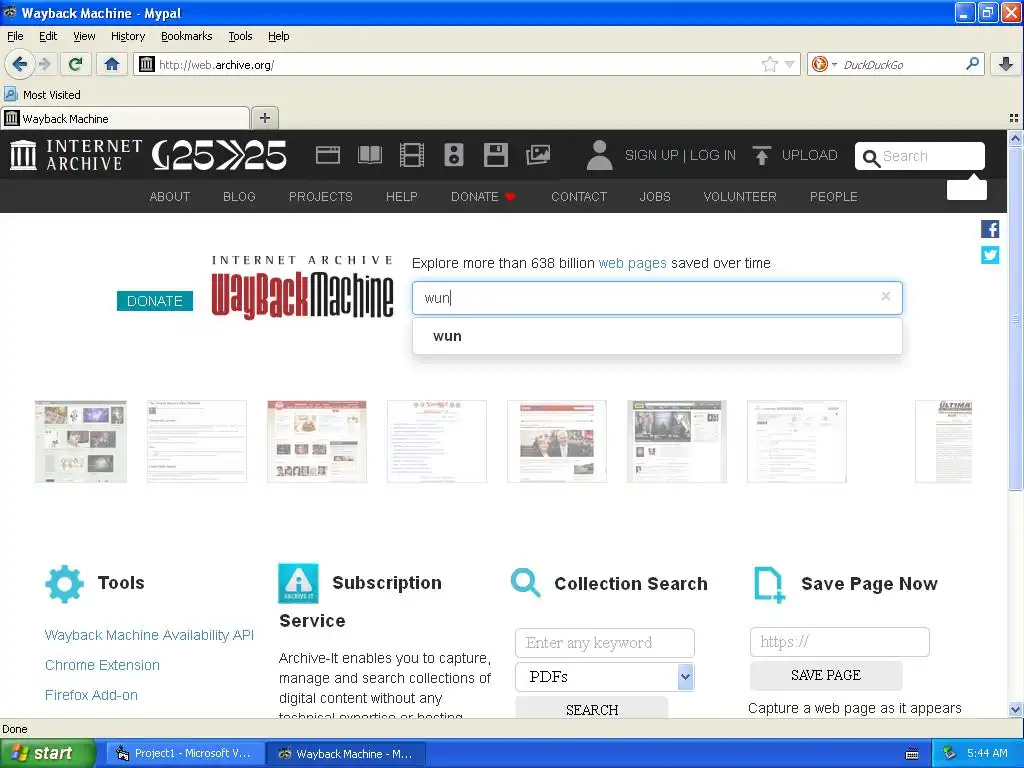
Task: Click the page scrollbar down arrow
Action: pos(1015,709)
